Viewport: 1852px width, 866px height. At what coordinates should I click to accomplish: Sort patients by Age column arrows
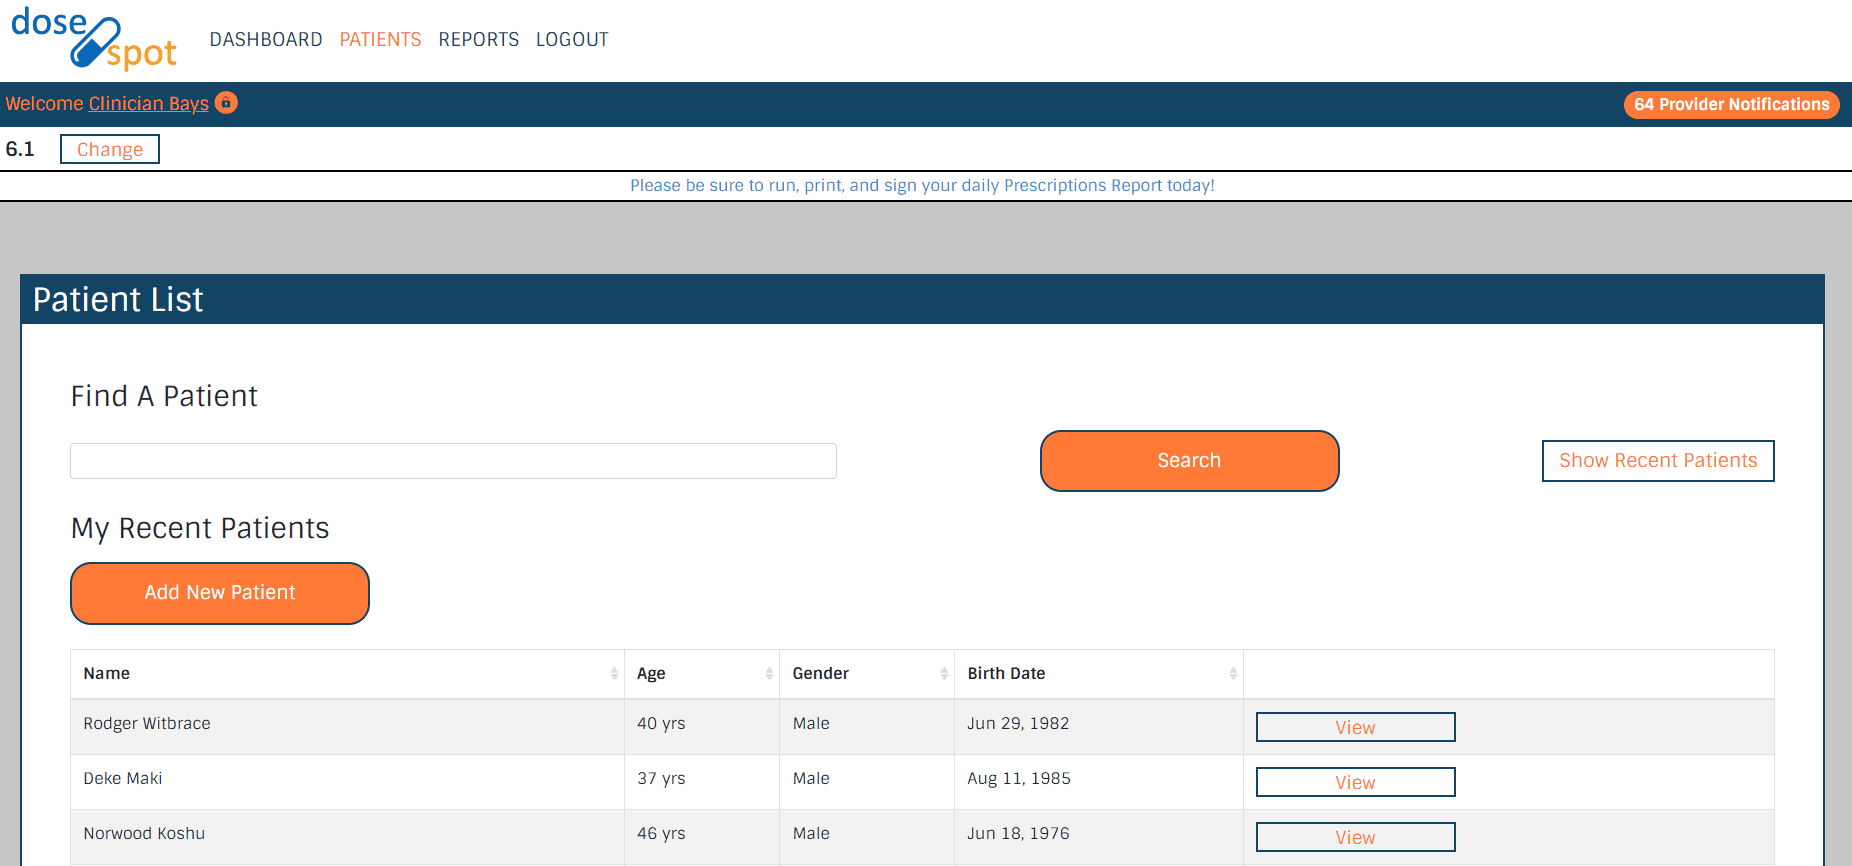tap(768, 674)
